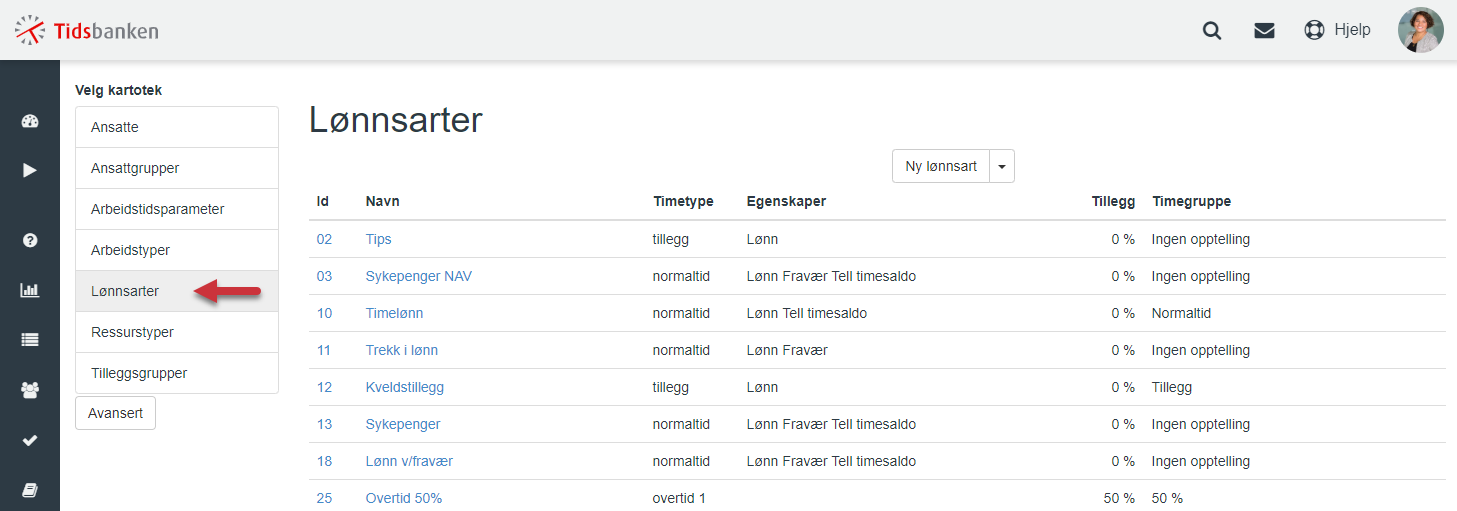Open the book icon in sidebar
Screen dimensions: 1457x511
[29, 490]
